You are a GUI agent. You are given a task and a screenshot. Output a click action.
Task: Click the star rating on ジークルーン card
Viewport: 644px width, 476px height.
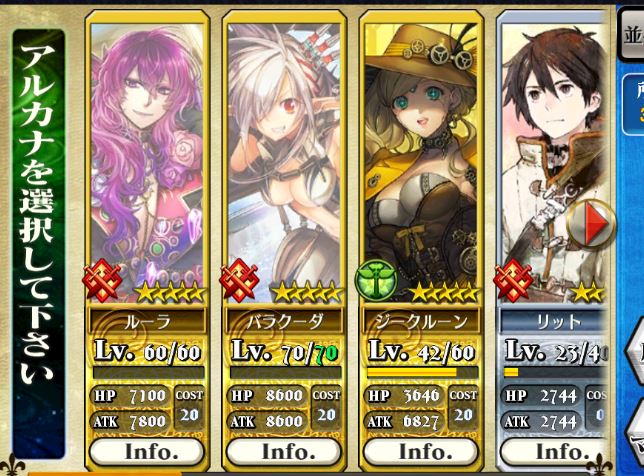[444, 294]
